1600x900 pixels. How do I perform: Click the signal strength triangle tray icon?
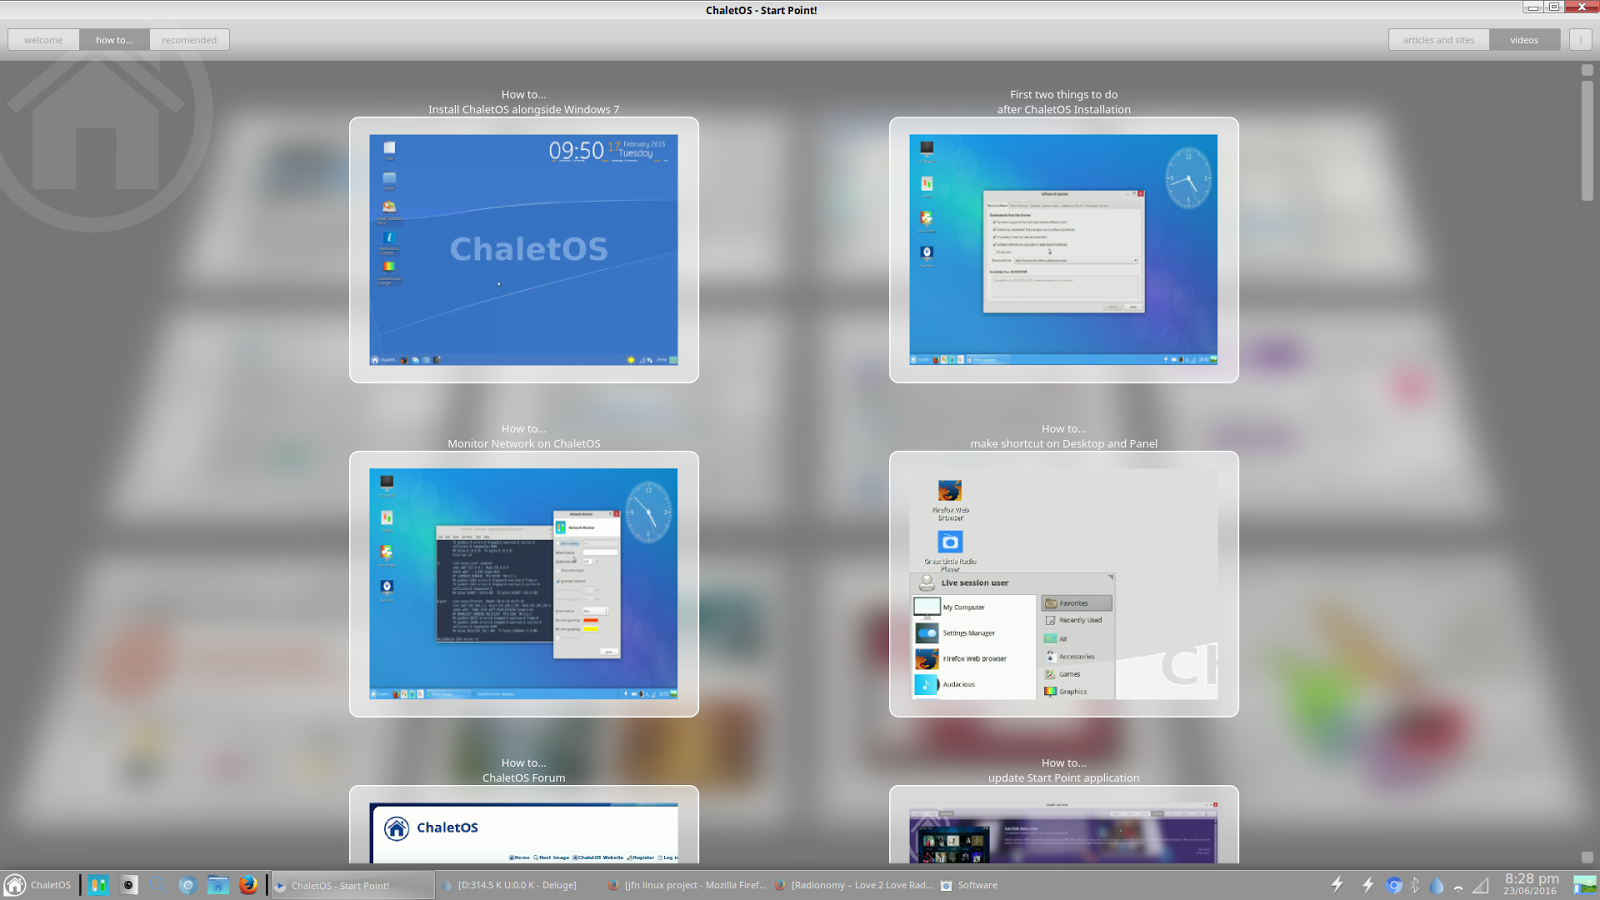tap(1481, 885)
